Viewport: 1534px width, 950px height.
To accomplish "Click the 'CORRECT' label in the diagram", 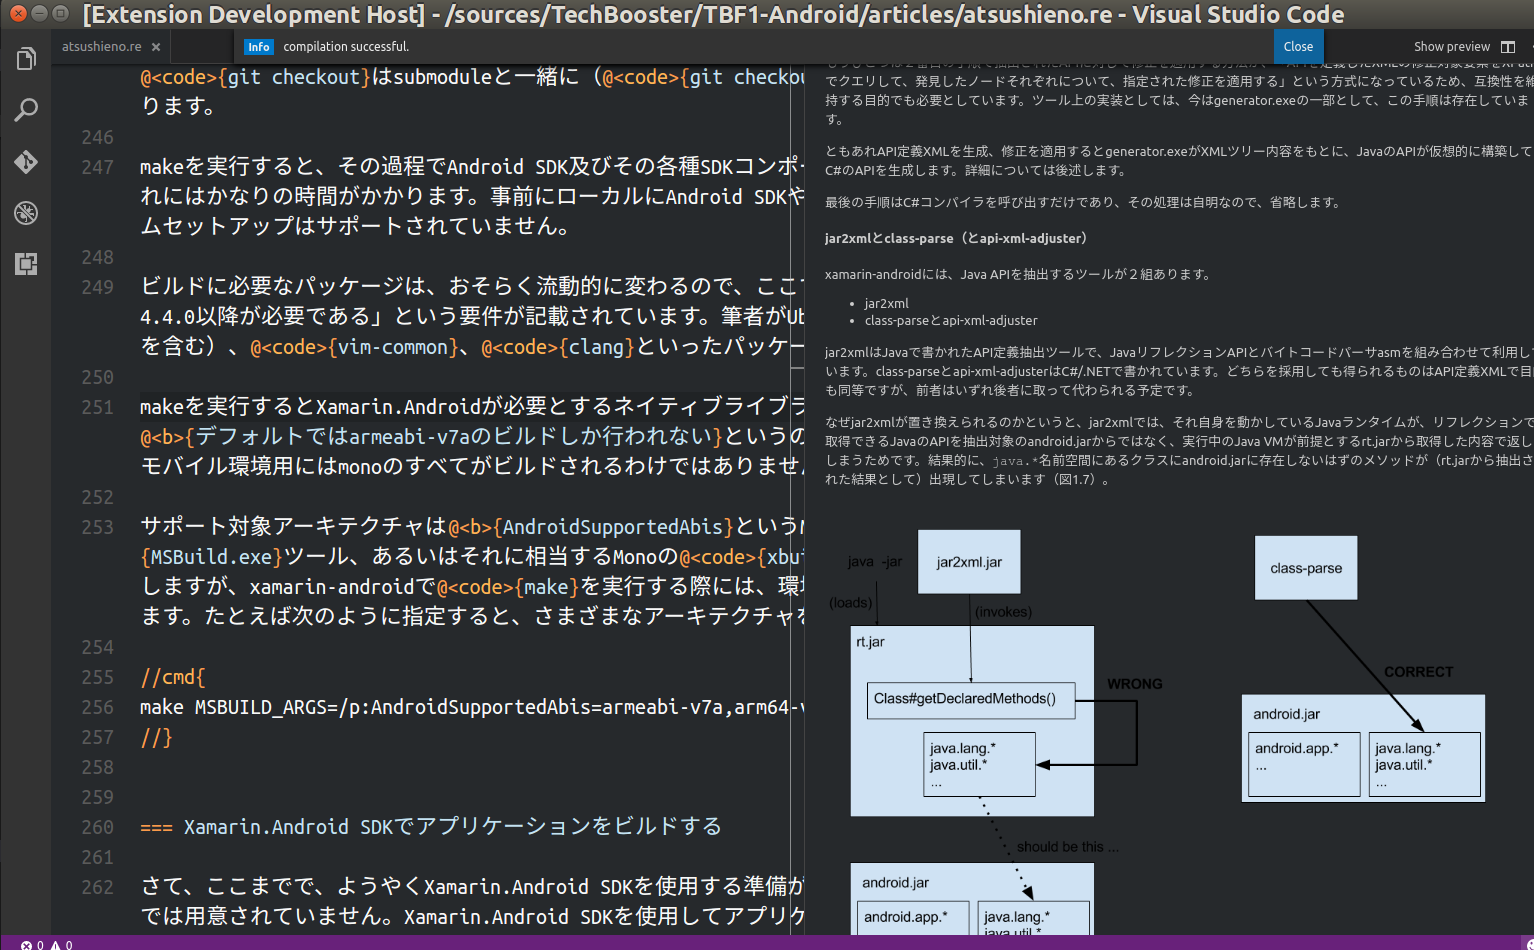I will tap(1418, 672).
